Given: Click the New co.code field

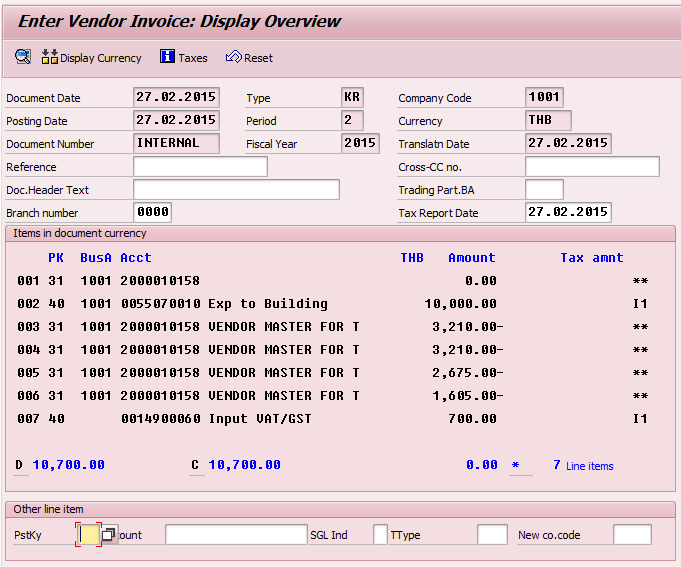Looking at the screenshot, I should pos(632,534).
